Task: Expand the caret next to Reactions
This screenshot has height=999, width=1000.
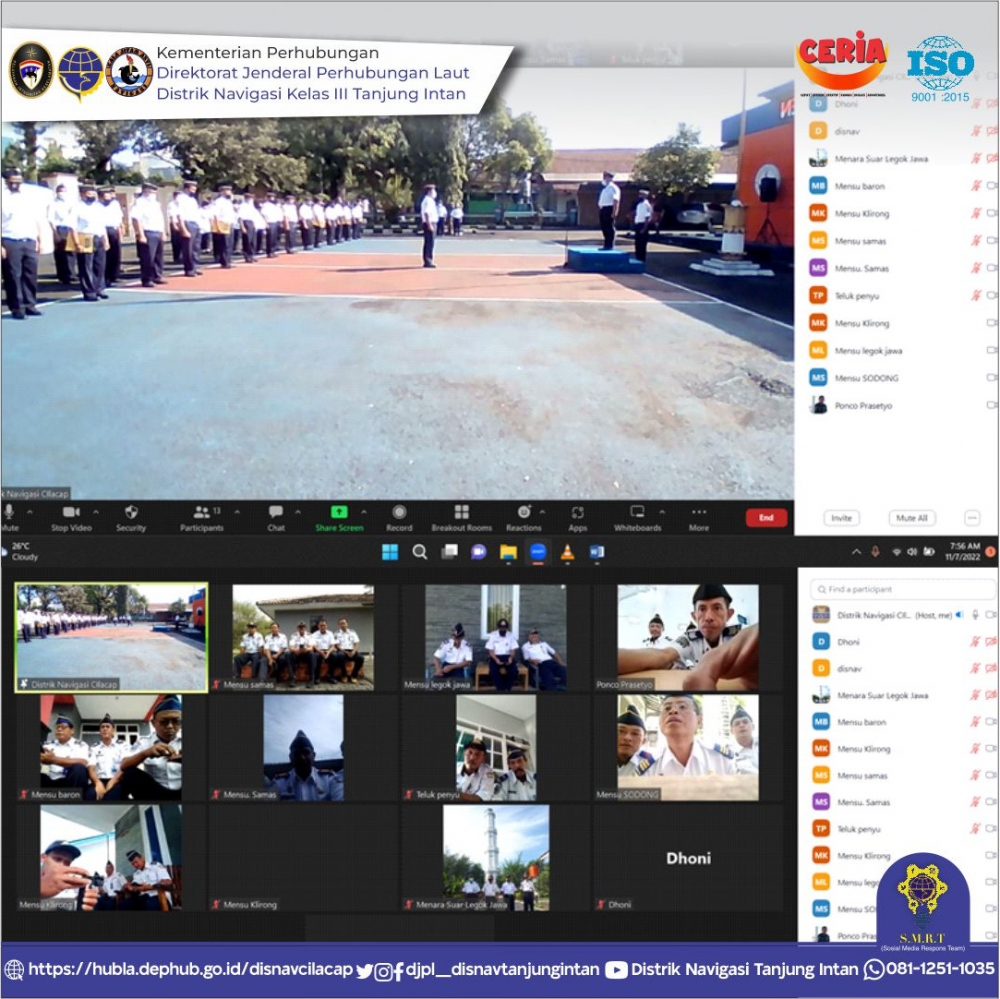Action: [x=542, y=512]
